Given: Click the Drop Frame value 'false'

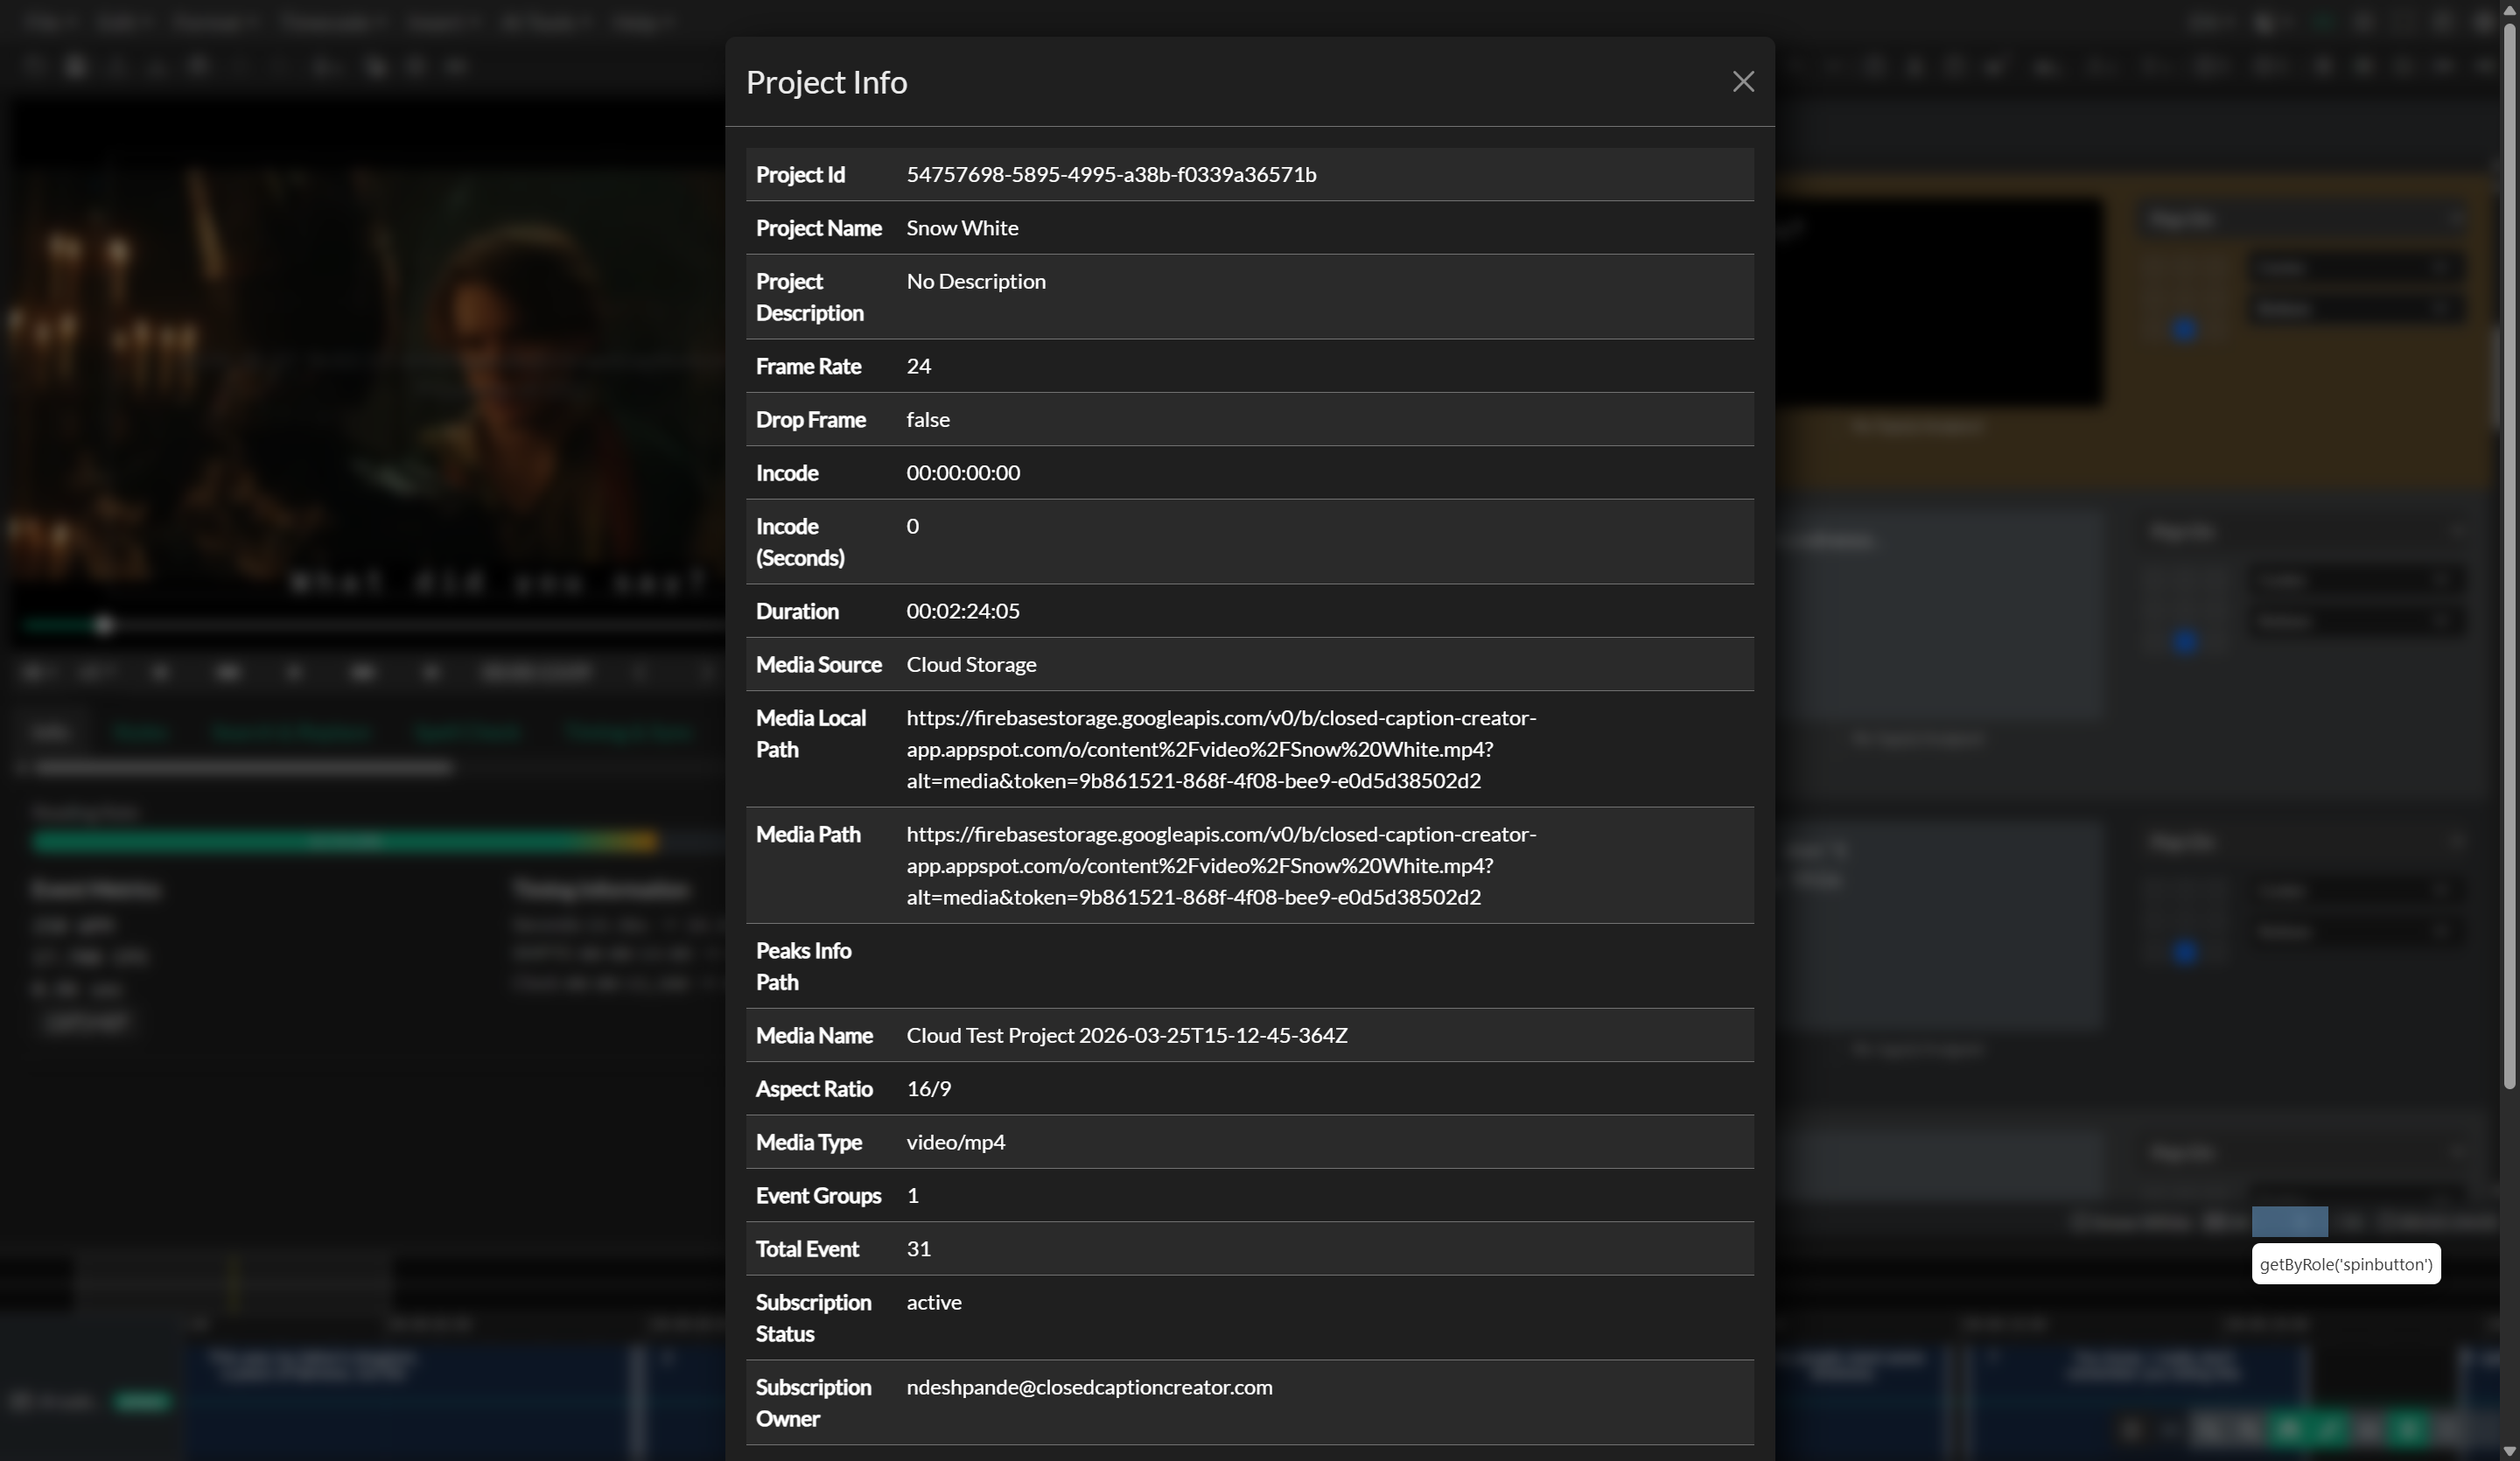Looking at the screenshot, I should pos(928,419).
